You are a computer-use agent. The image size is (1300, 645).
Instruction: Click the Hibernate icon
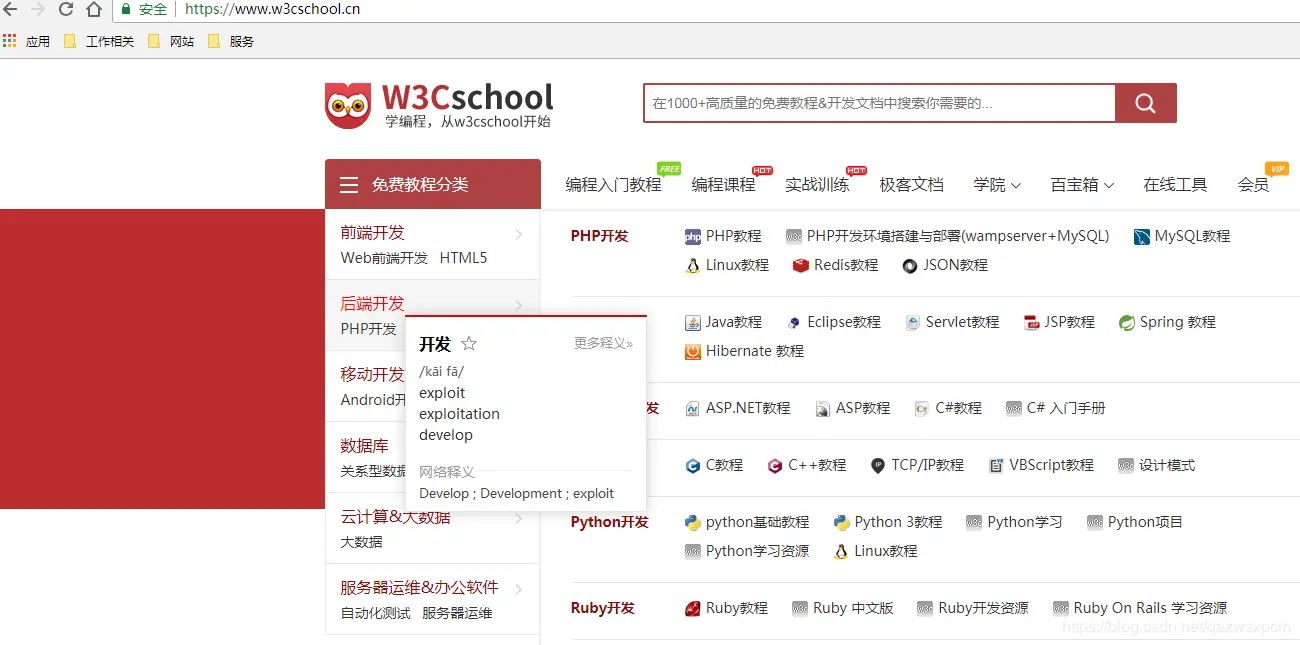694,351
